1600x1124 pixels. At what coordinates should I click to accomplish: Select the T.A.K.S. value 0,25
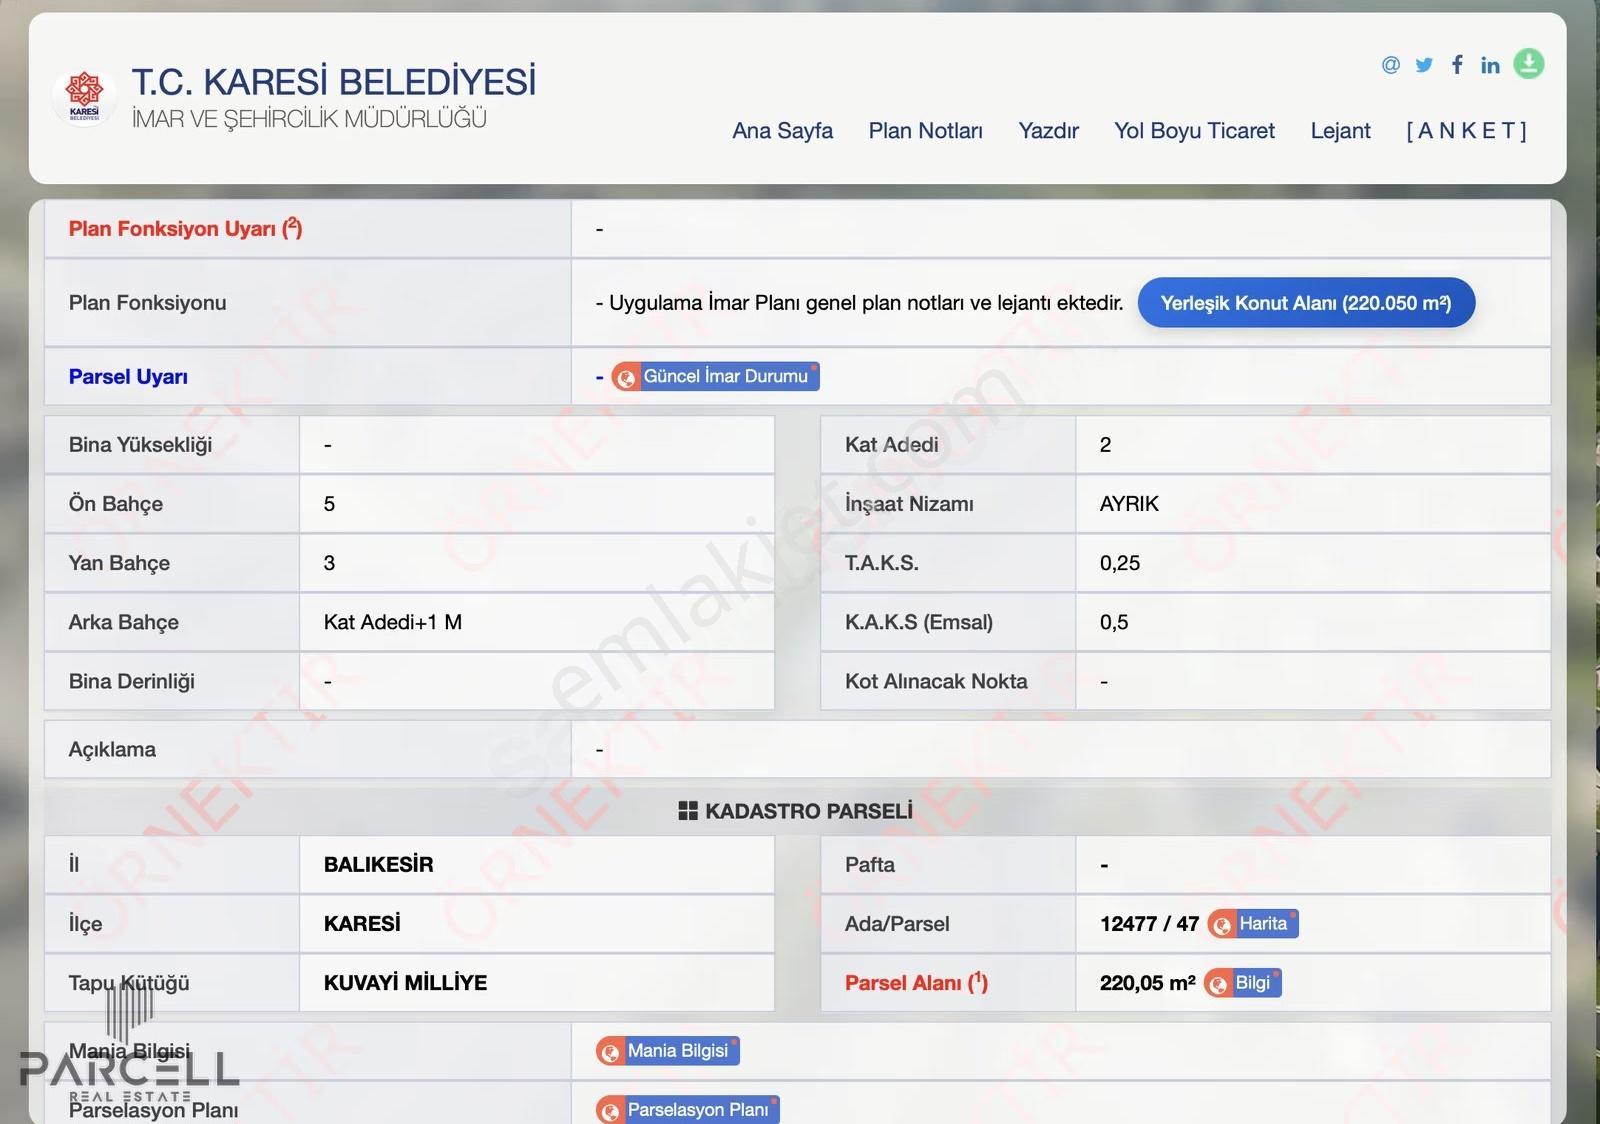click(1120, 563)
